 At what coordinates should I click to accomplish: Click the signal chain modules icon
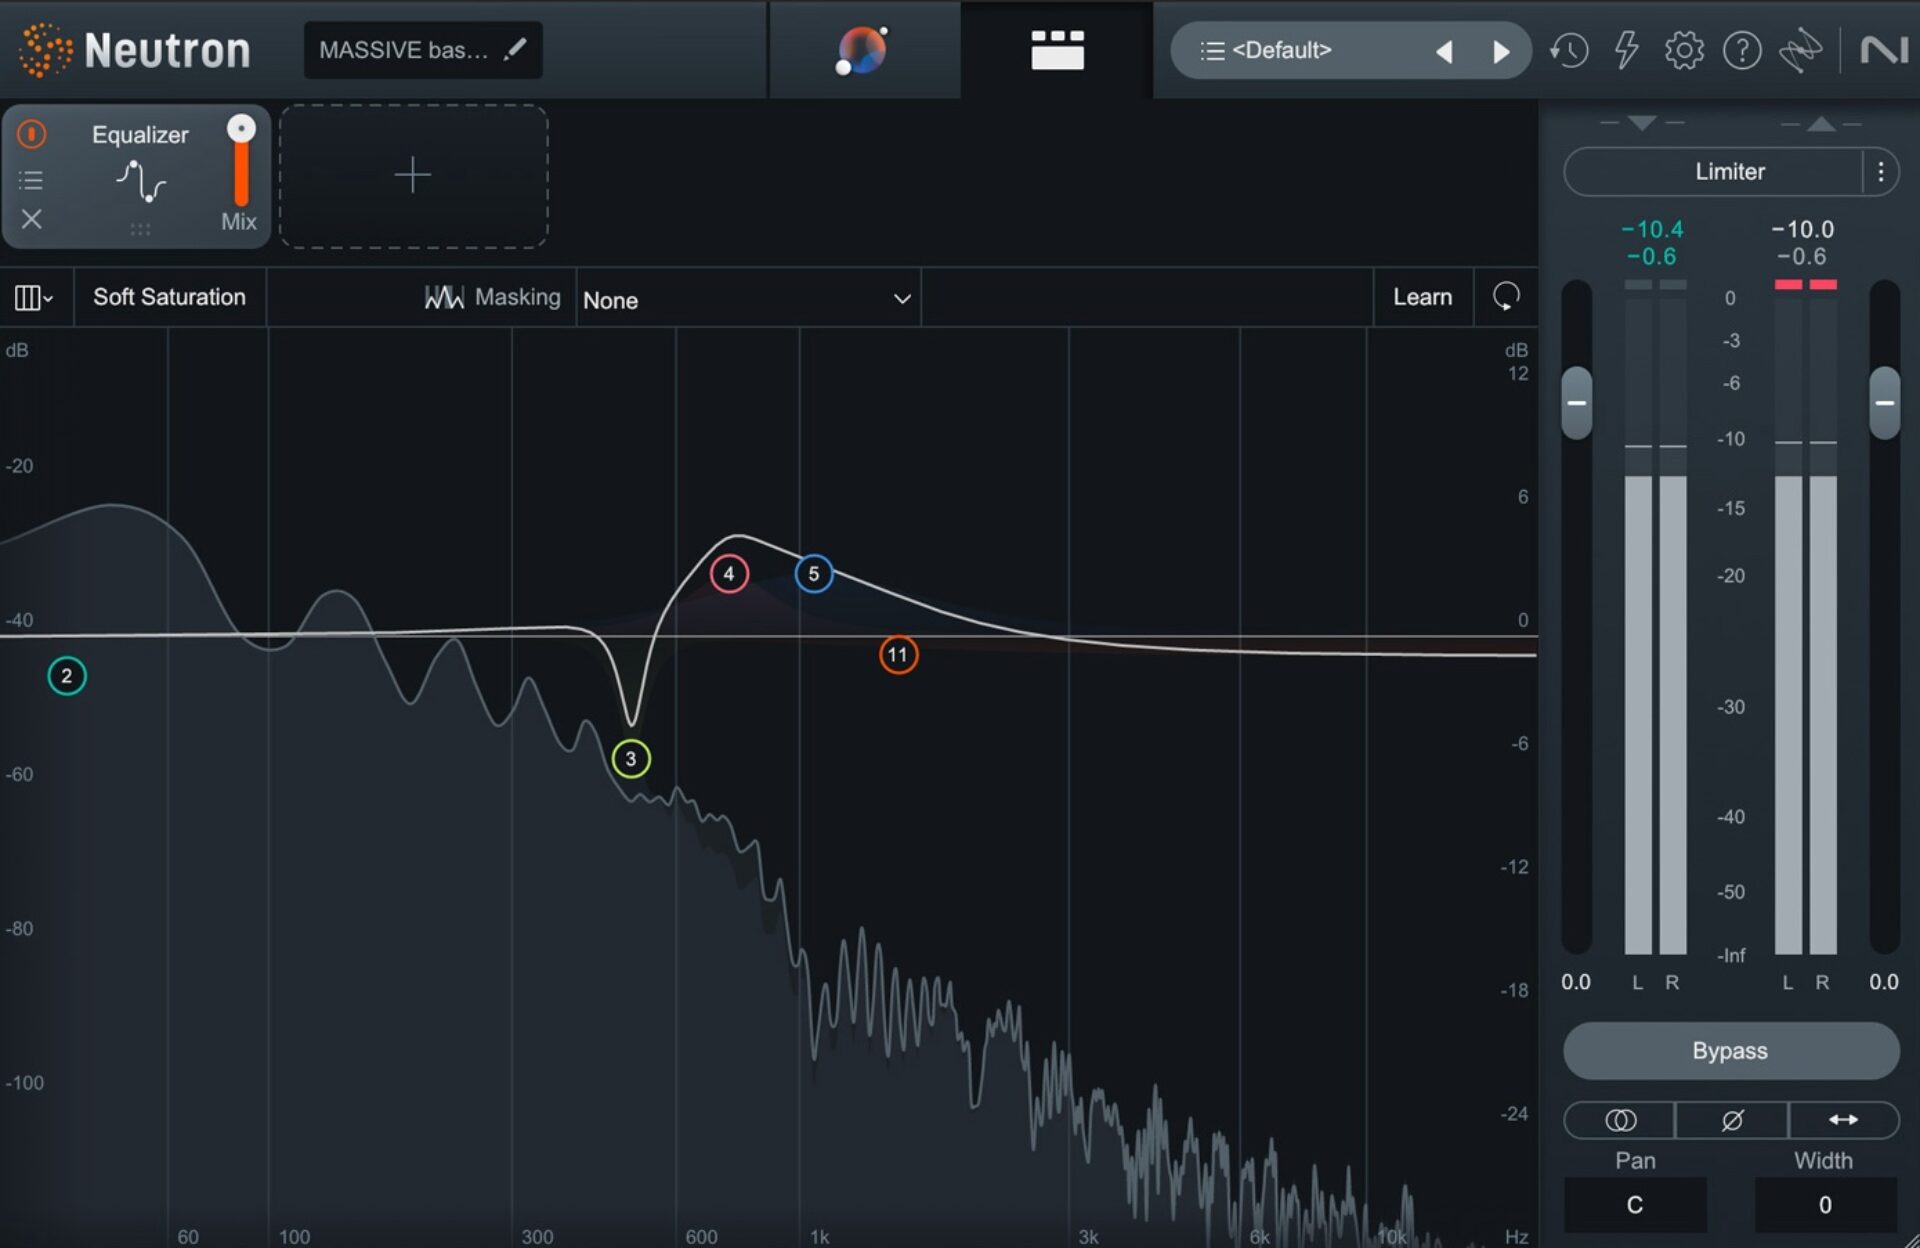pyautogui.click(x=1058, y=50)
